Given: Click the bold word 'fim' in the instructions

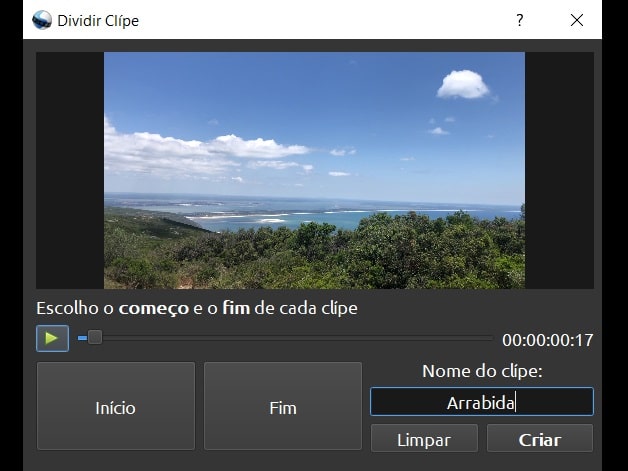Looking at the screenshot, I should tap(238, 308).
